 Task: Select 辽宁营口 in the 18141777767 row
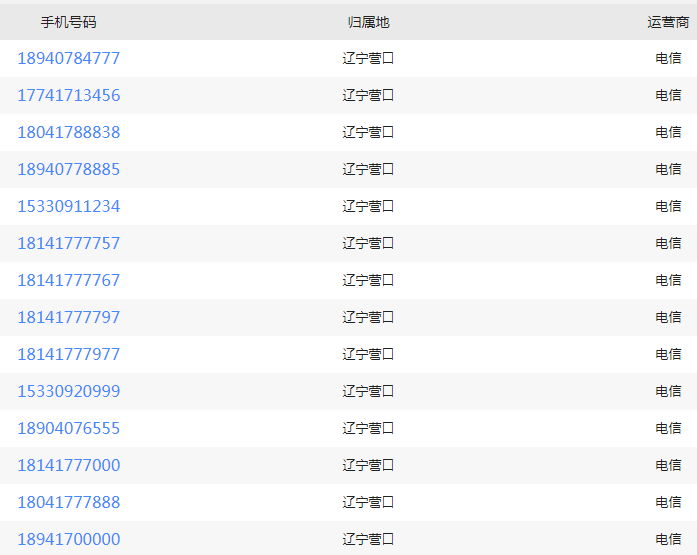point(368,280)
